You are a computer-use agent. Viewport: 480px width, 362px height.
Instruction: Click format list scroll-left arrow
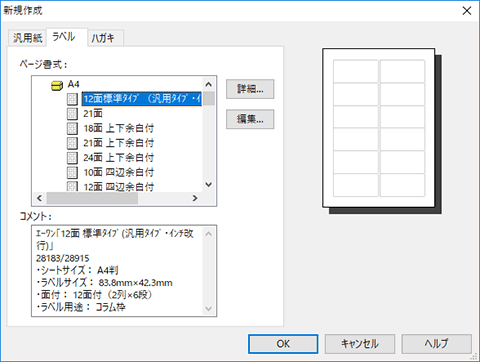point(39,198)
